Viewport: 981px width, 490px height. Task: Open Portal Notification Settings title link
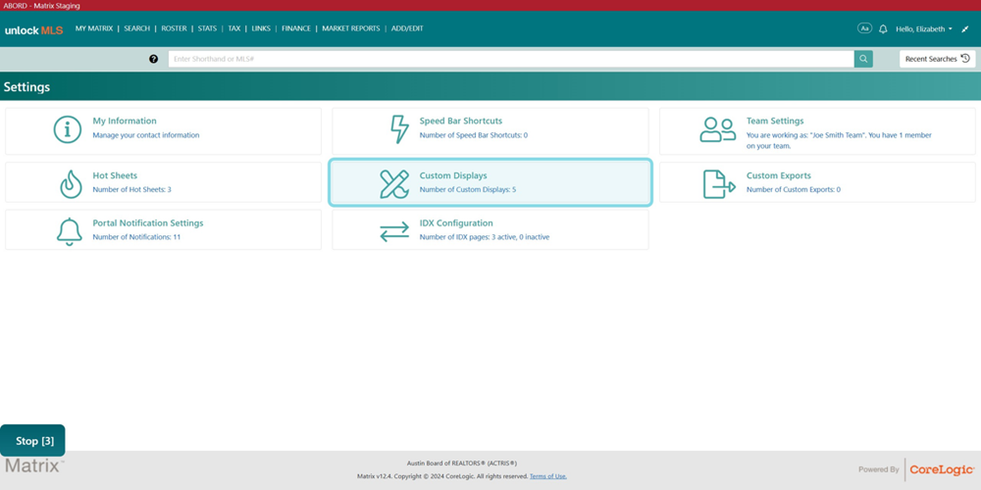pyautogui.click(x=148, y=223)
